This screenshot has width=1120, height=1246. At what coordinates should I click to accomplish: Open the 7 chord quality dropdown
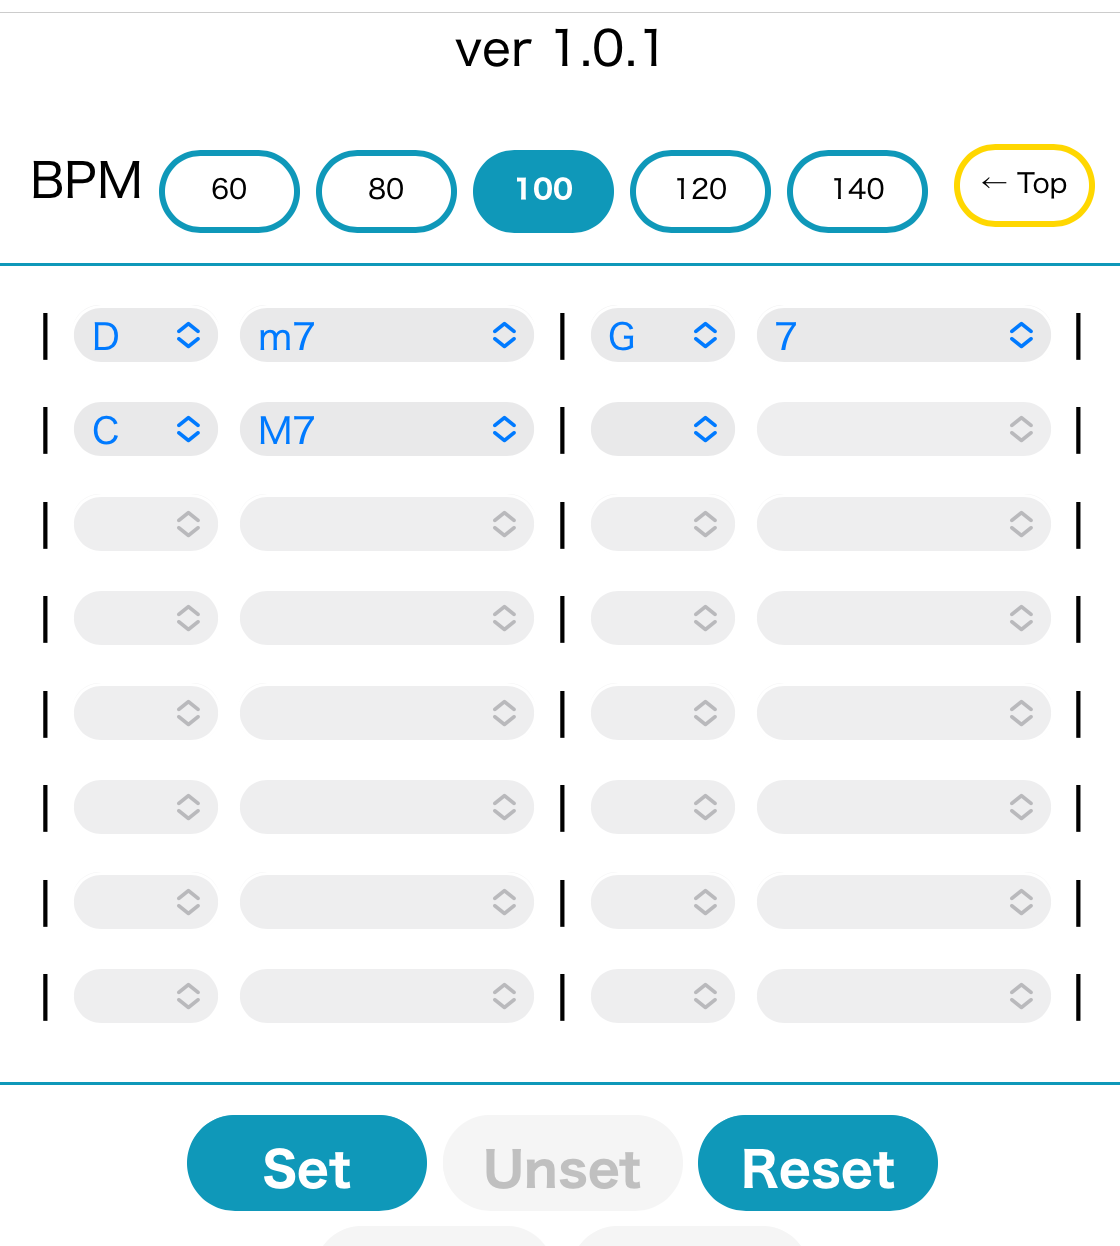pyautogui.click(x=904, y=335)
